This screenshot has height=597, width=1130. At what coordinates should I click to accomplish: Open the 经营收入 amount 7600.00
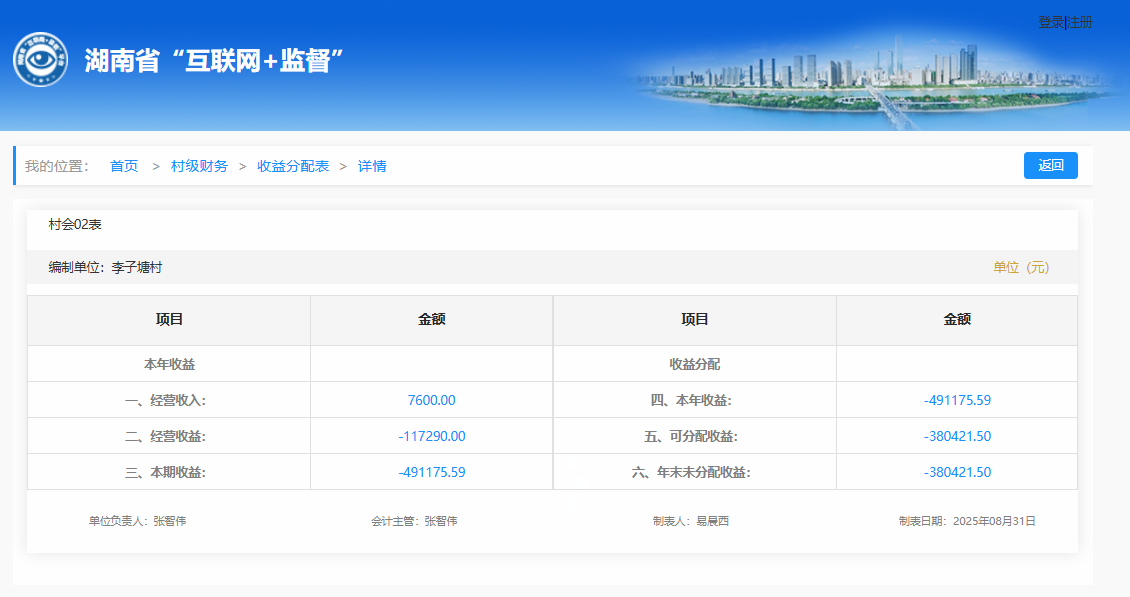431,400
